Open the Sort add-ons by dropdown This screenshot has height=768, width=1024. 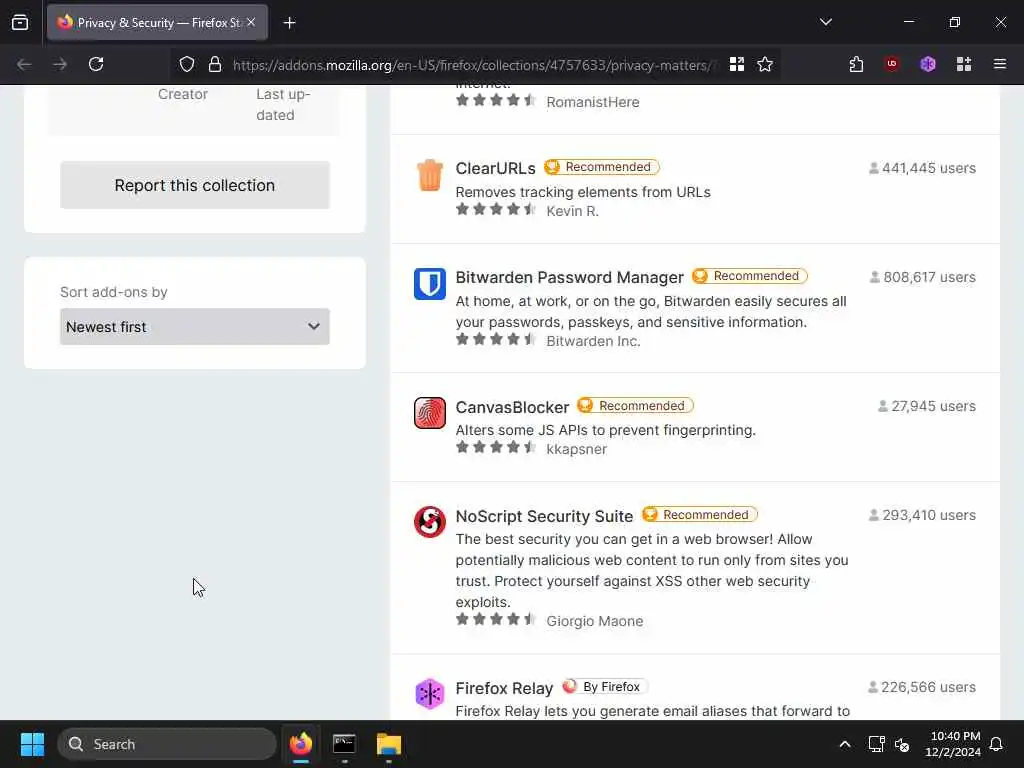[x=195, y=327]
